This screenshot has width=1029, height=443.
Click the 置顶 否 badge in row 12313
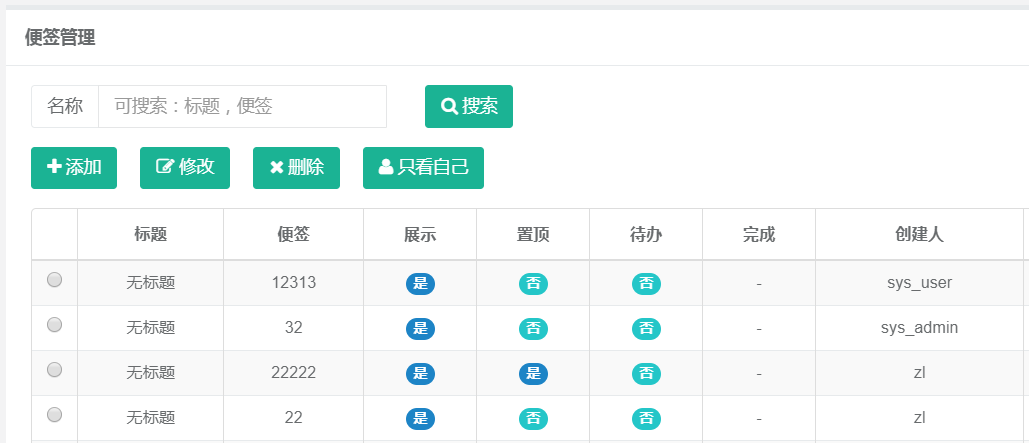(534, 284)
